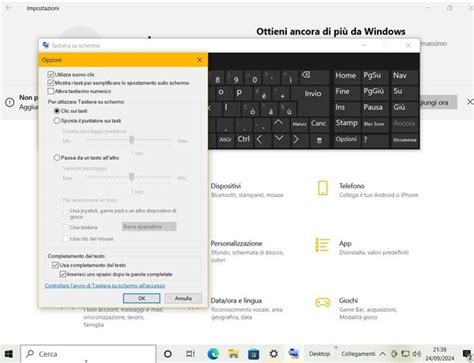Open "Controllare l'avvio di Tastiera su schermo" link
The width and height of the screenshot is (474, 363).
pyautogui.click(x=105, y=286)
